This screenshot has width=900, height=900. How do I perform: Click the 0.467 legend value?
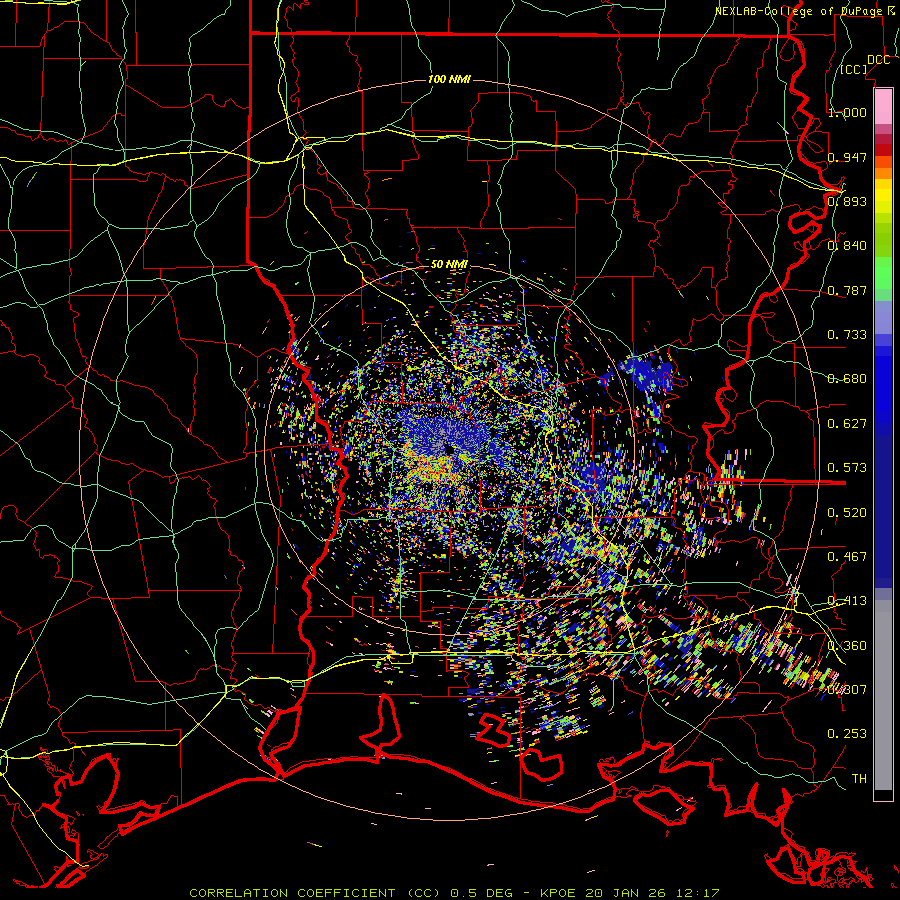point(847,556)
